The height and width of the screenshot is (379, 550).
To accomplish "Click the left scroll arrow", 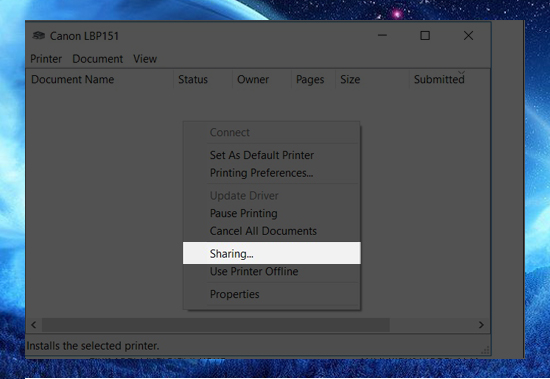I will pyautogui.click(x=34, y=325).
